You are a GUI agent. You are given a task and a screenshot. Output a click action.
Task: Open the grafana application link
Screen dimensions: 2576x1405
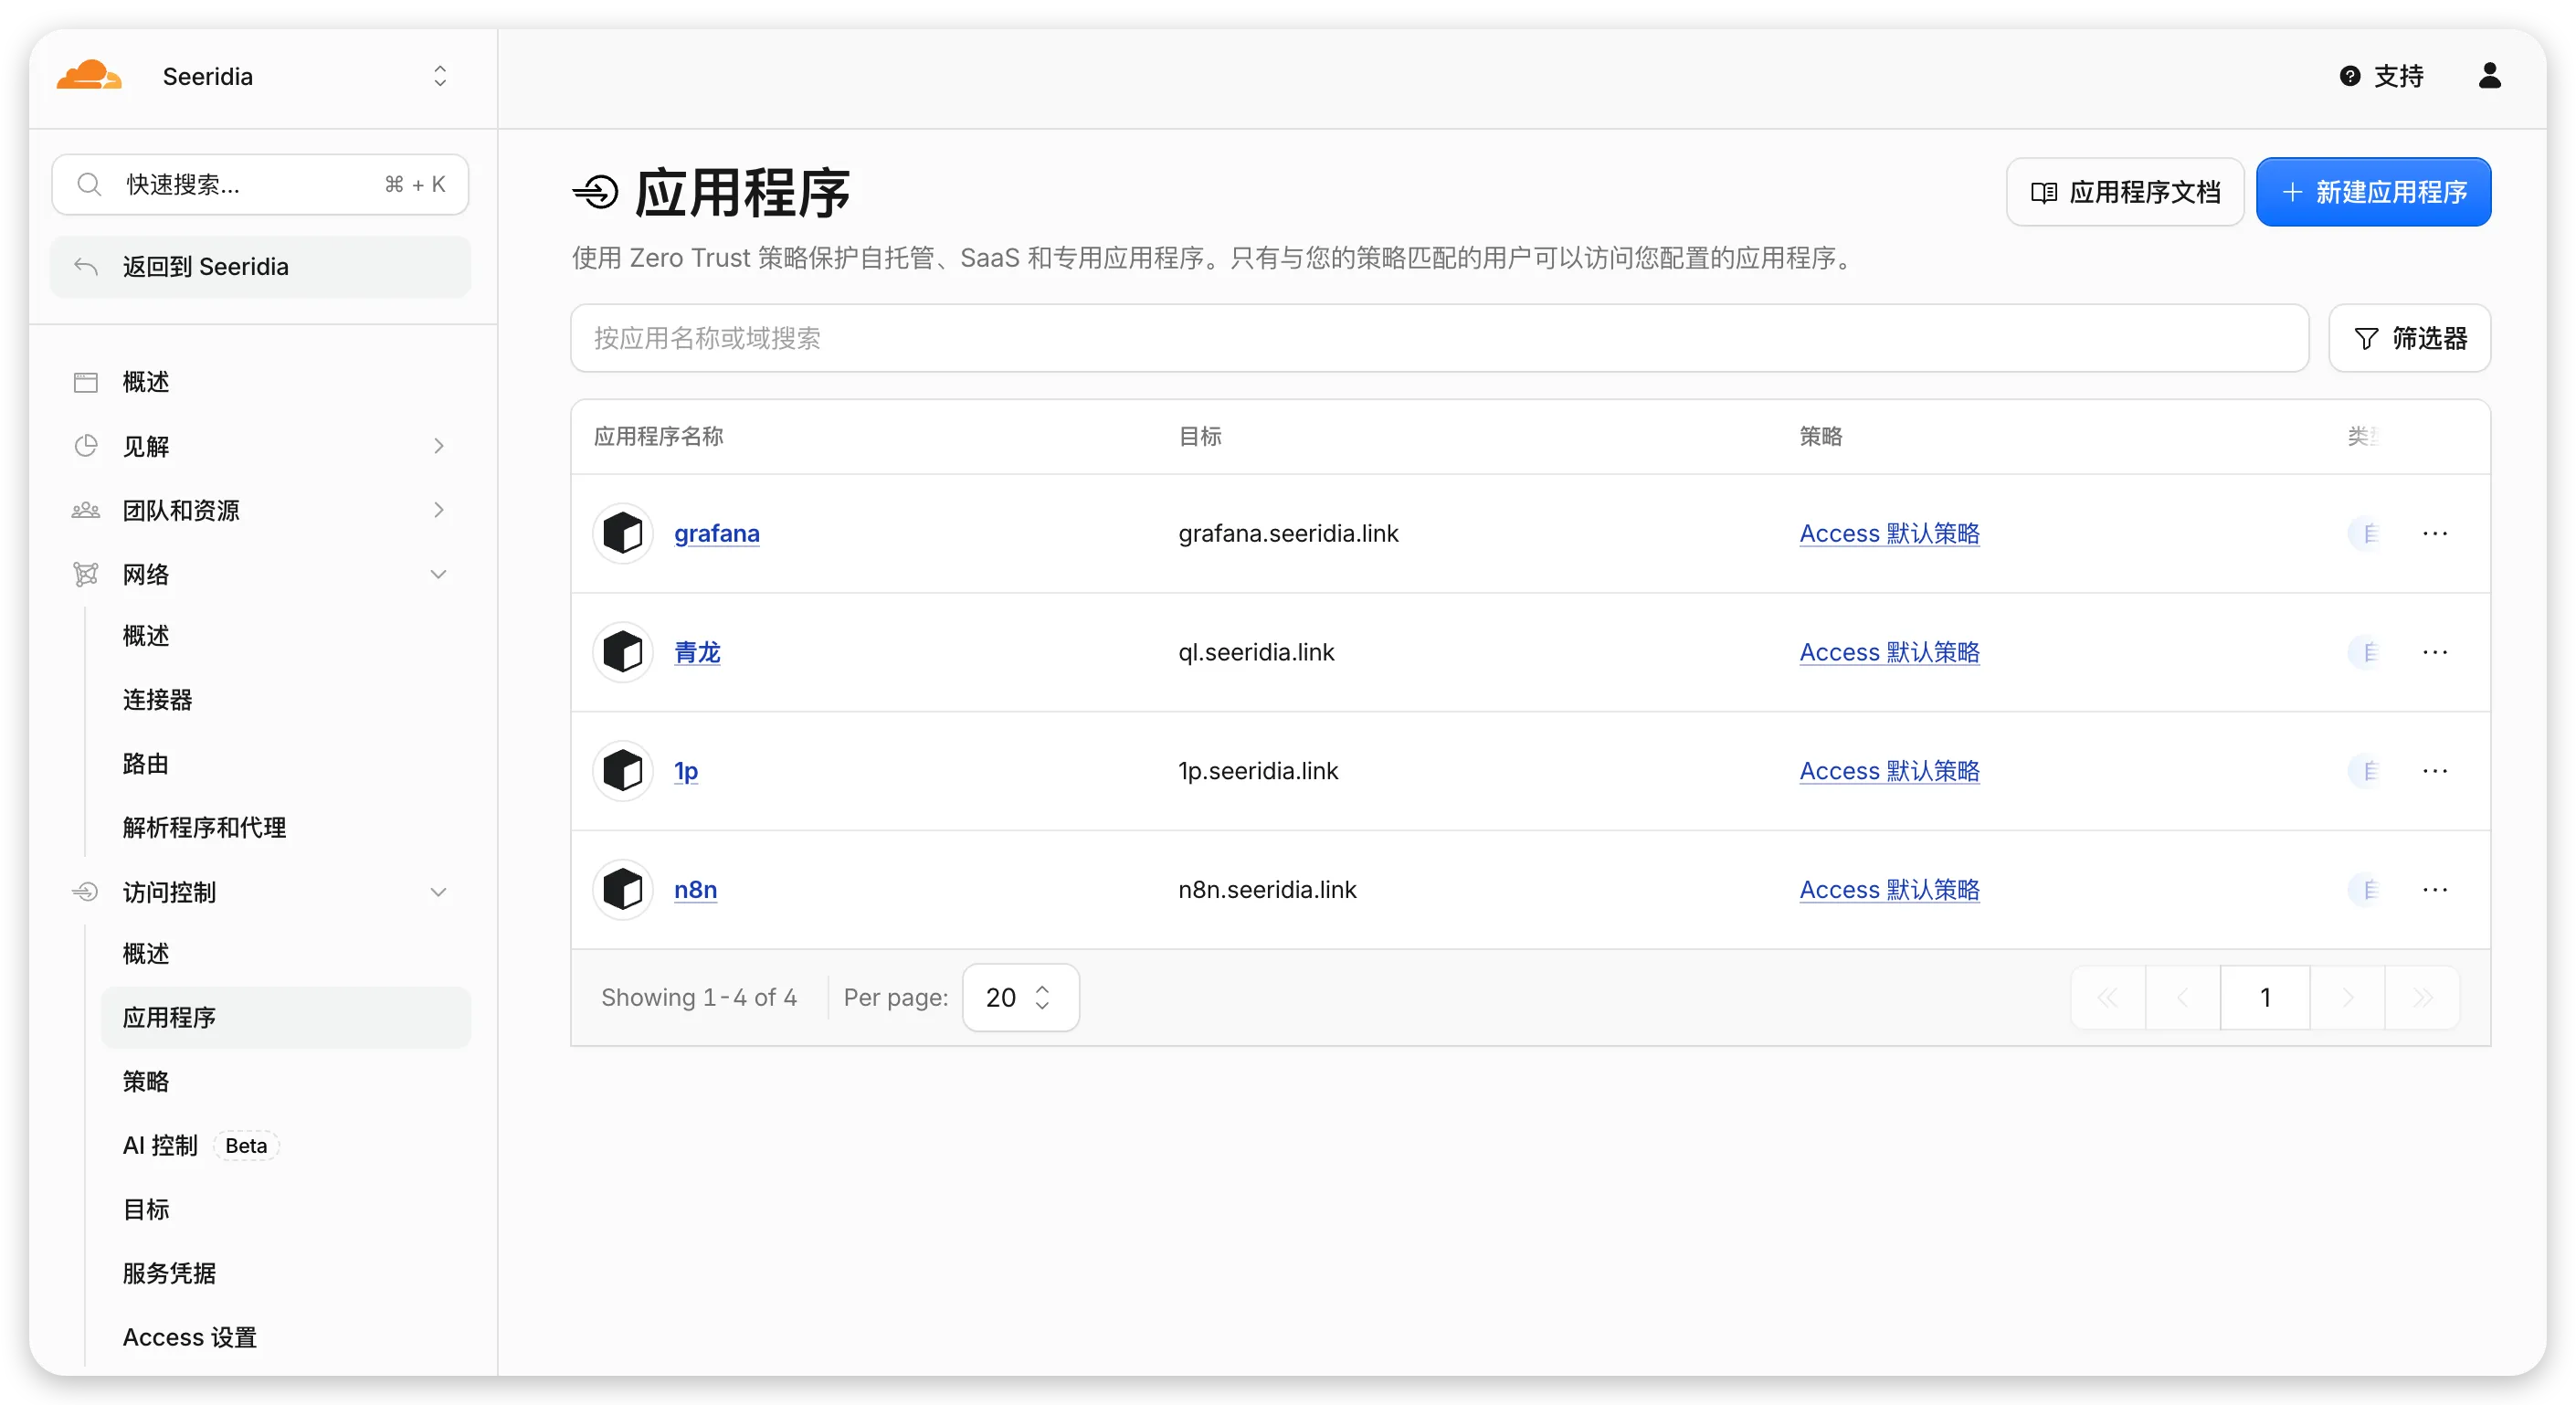coord(717,534)
